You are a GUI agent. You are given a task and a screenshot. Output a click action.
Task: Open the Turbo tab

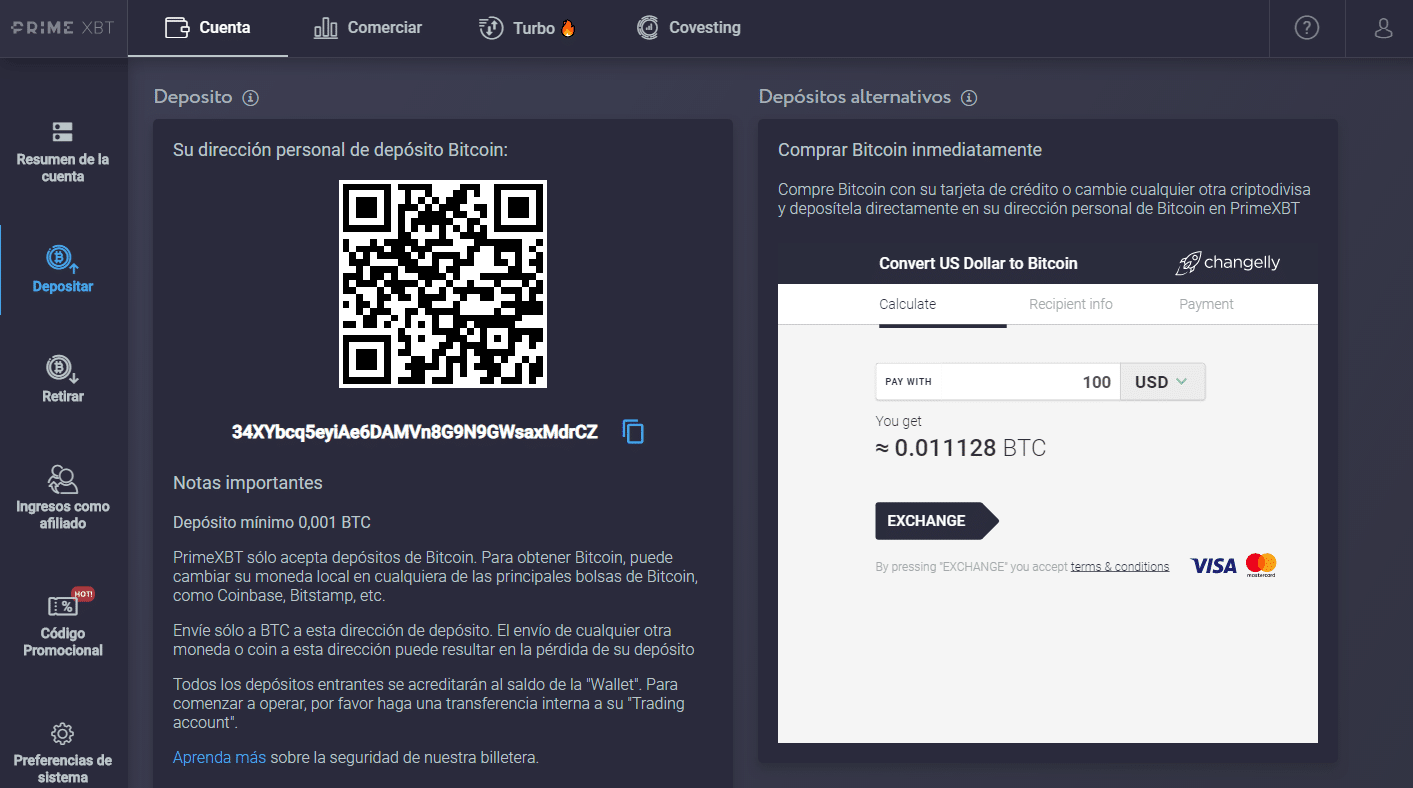coord(527,28)
